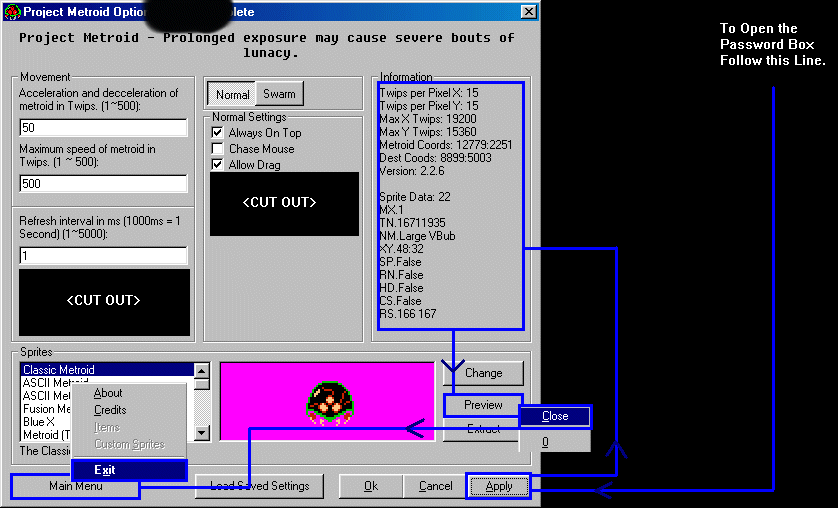Click the 'RS.166 167' line
The image size is (838, 508).
tap(408, 314)
